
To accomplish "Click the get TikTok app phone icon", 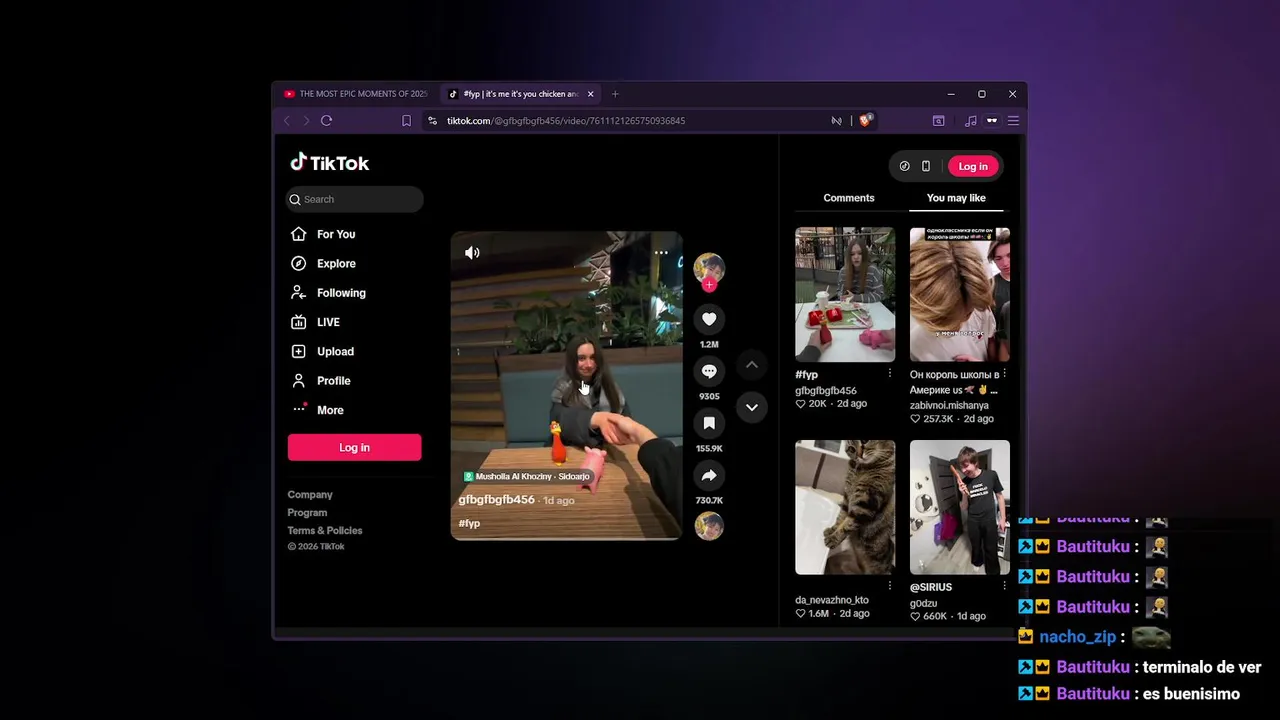I will (x=926, y=166).
